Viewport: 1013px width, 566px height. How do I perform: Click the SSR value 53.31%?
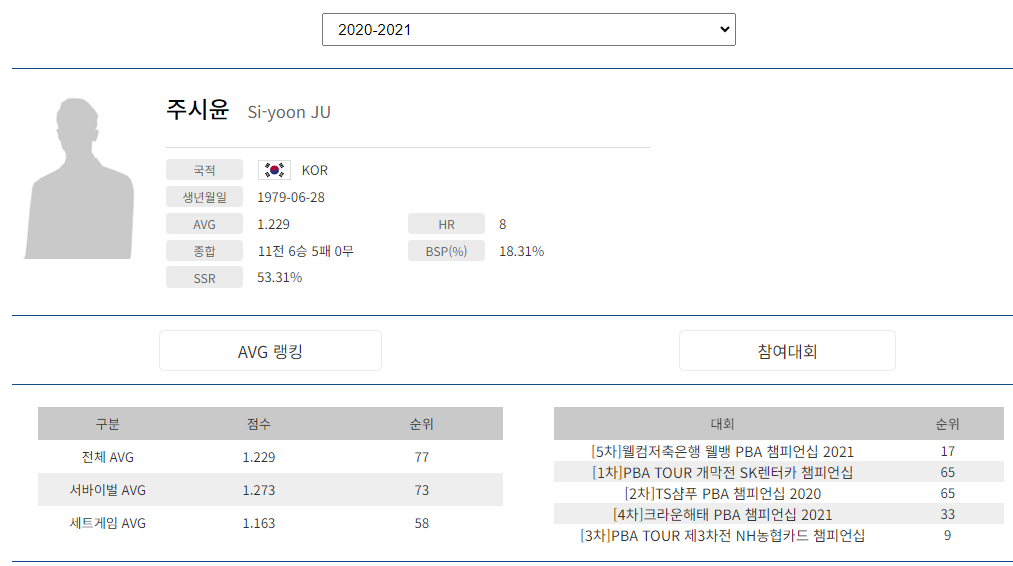[x=280, y=277]
